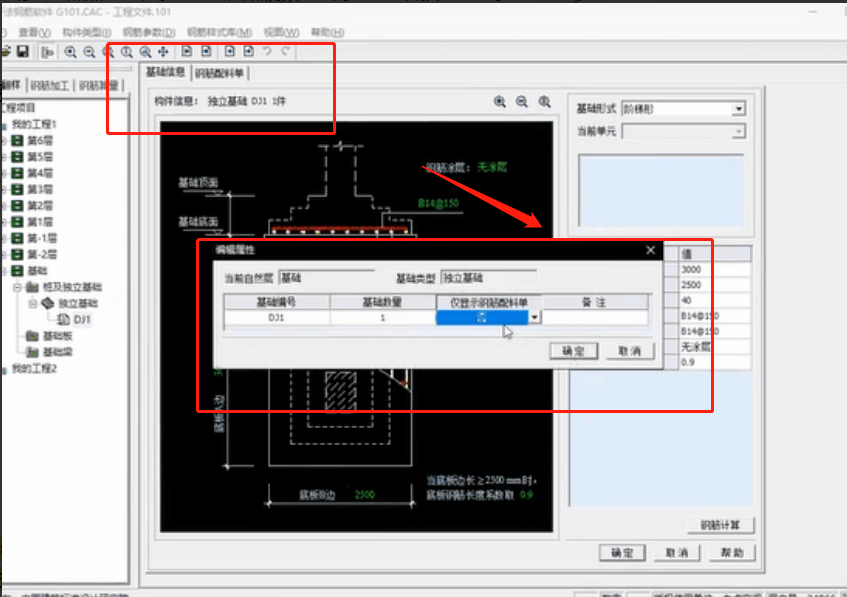Click the zoom-out magnifier in main toolbar
The width and height of the screenshot is (847, 597).
pos(89,52)
